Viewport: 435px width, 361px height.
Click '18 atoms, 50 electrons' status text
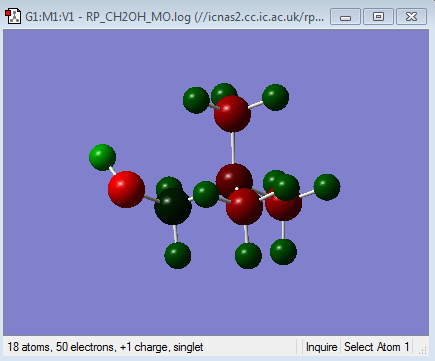62,347
